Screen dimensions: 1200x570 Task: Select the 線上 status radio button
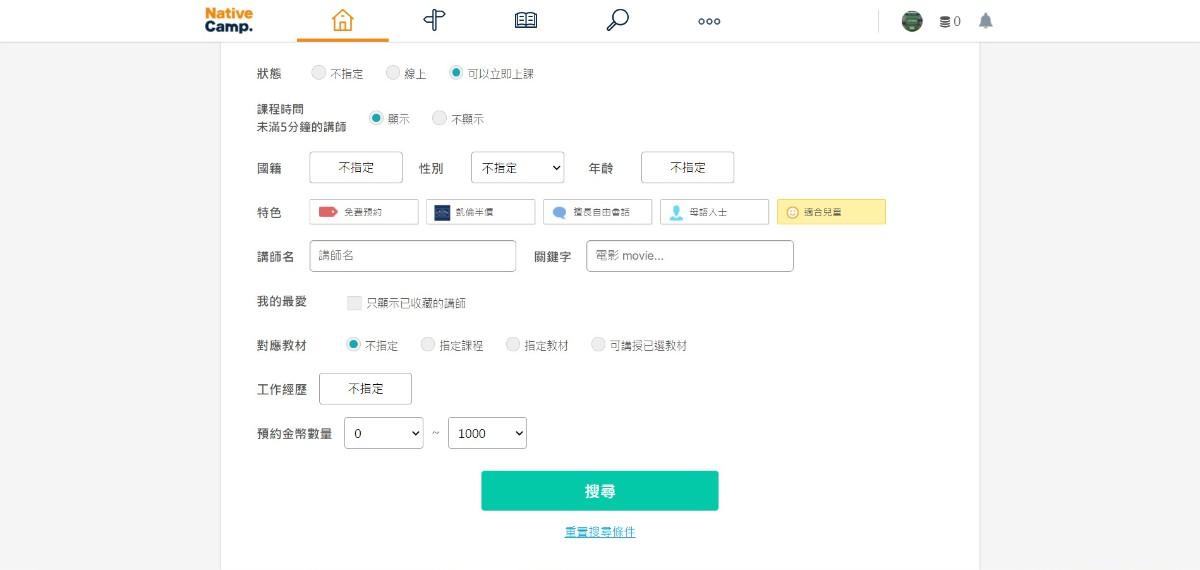(x=393, y=73)
